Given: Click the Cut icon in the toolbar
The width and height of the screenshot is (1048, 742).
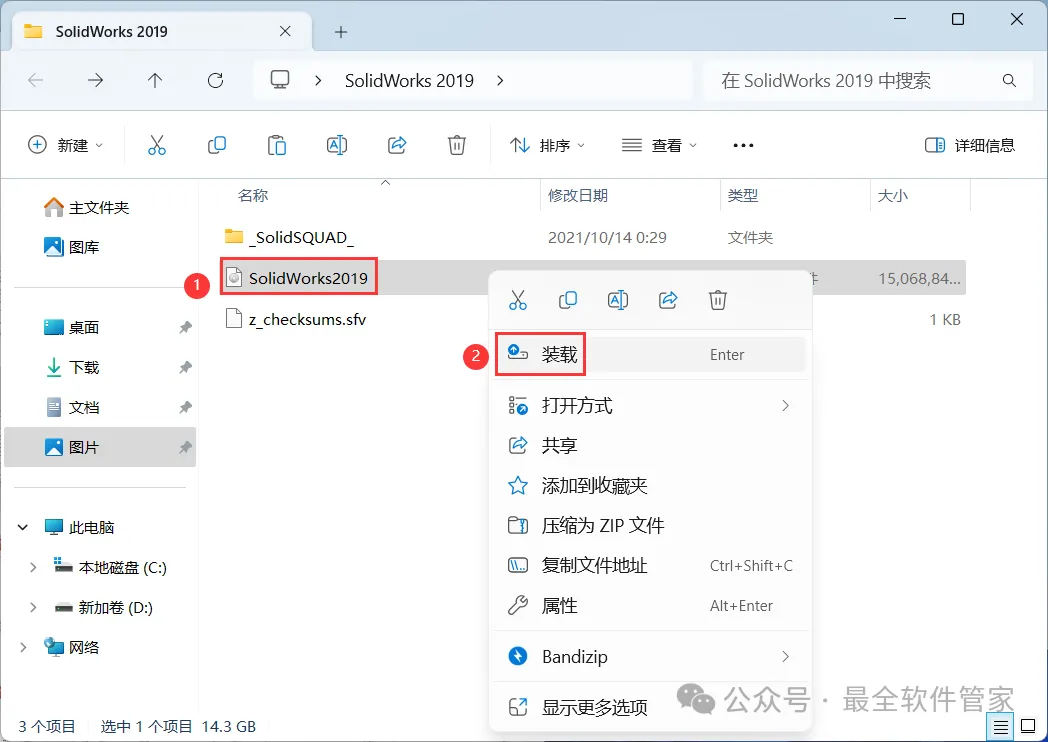Looking at the screenshot, I should tap(156, 145).
